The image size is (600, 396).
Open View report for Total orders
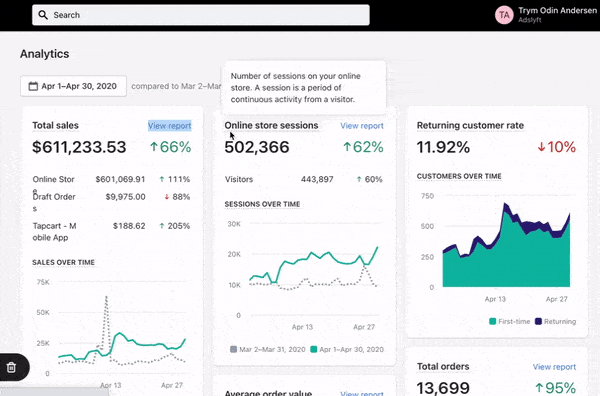(554, 367)
